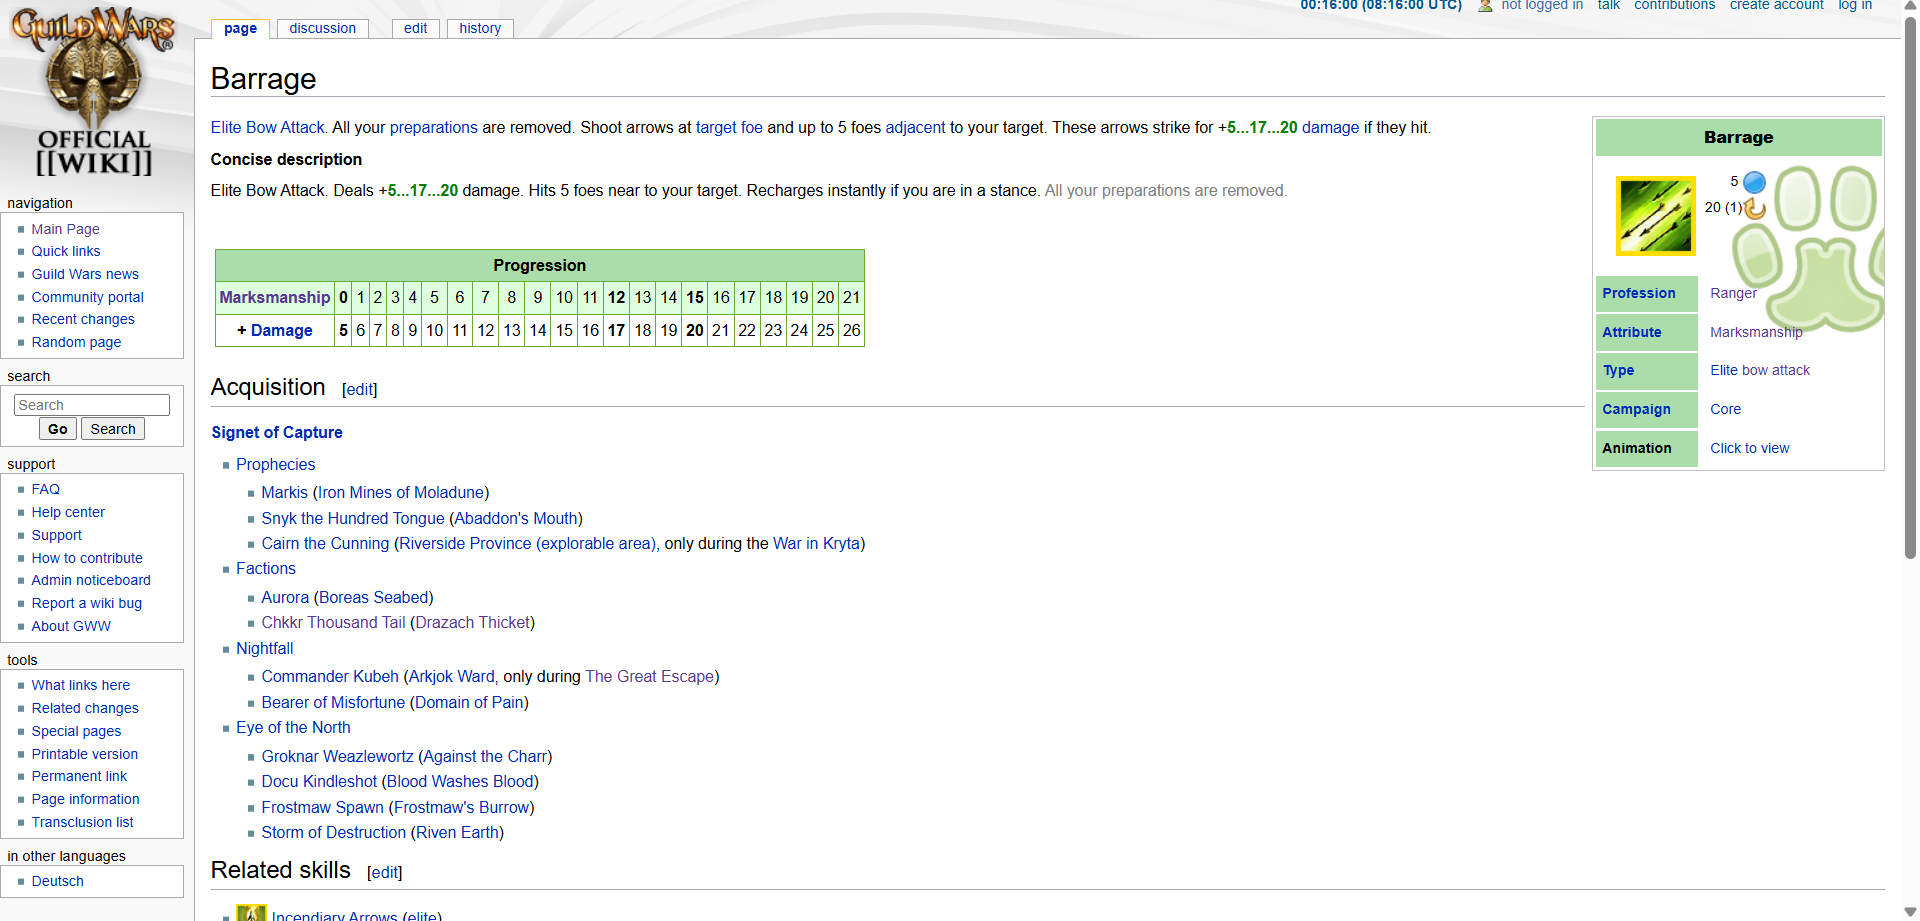Click scrollbar down arrow at bottom
The width and height of the screenshot is (1920, 921).
click(1910, 911)
